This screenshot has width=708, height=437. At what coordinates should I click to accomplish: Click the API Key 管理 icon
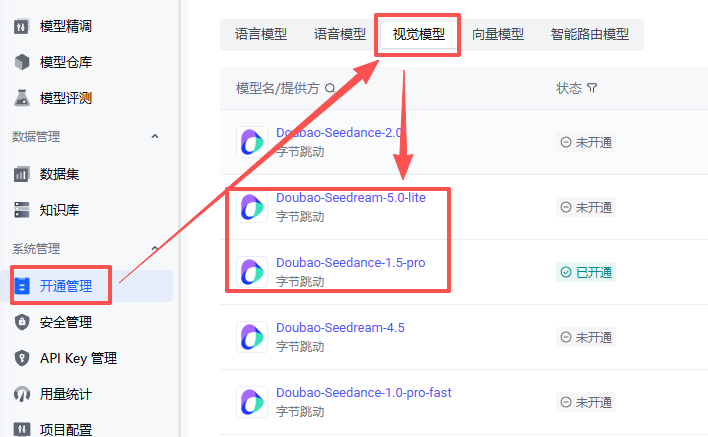[22, 358]
